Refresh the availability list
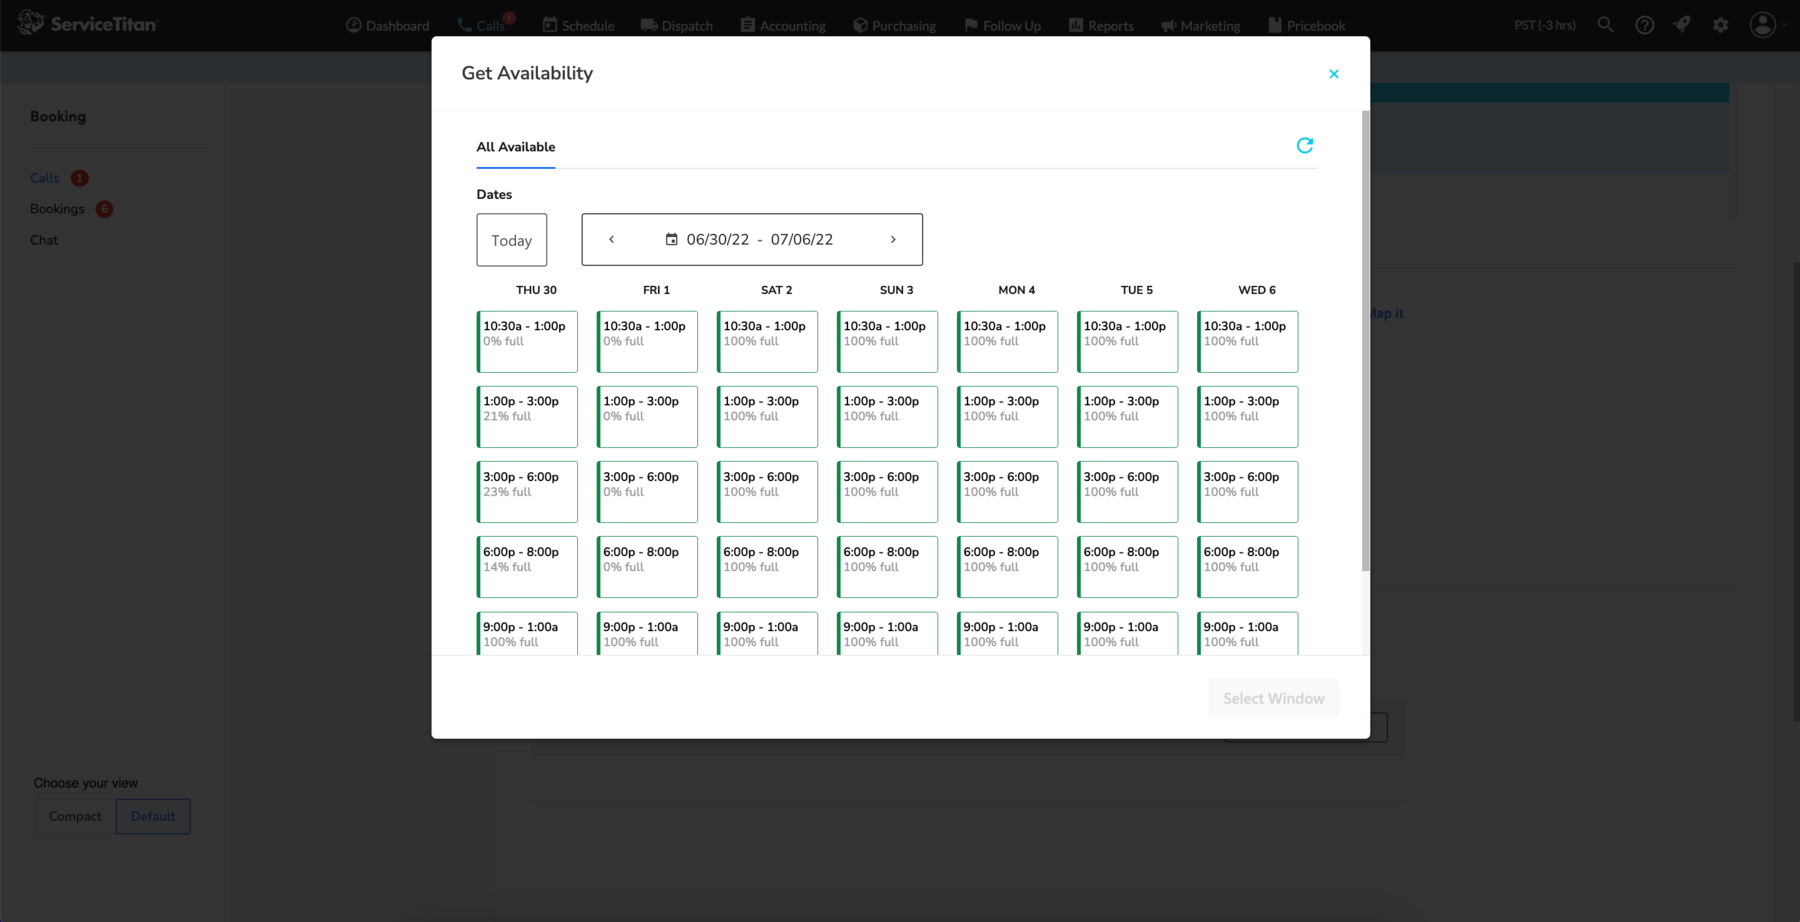Image resolution: width=1800 pixels, height=922 pixels. tap(1305, 145)
